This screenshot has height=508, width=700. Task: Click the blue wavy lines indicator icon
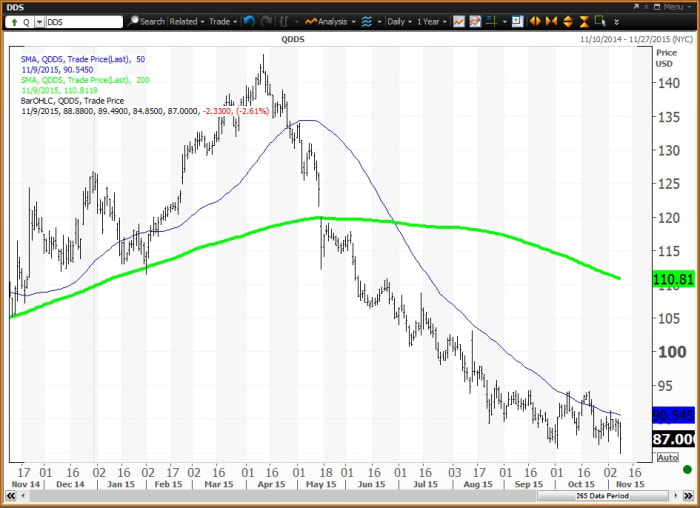click(367, 21)
